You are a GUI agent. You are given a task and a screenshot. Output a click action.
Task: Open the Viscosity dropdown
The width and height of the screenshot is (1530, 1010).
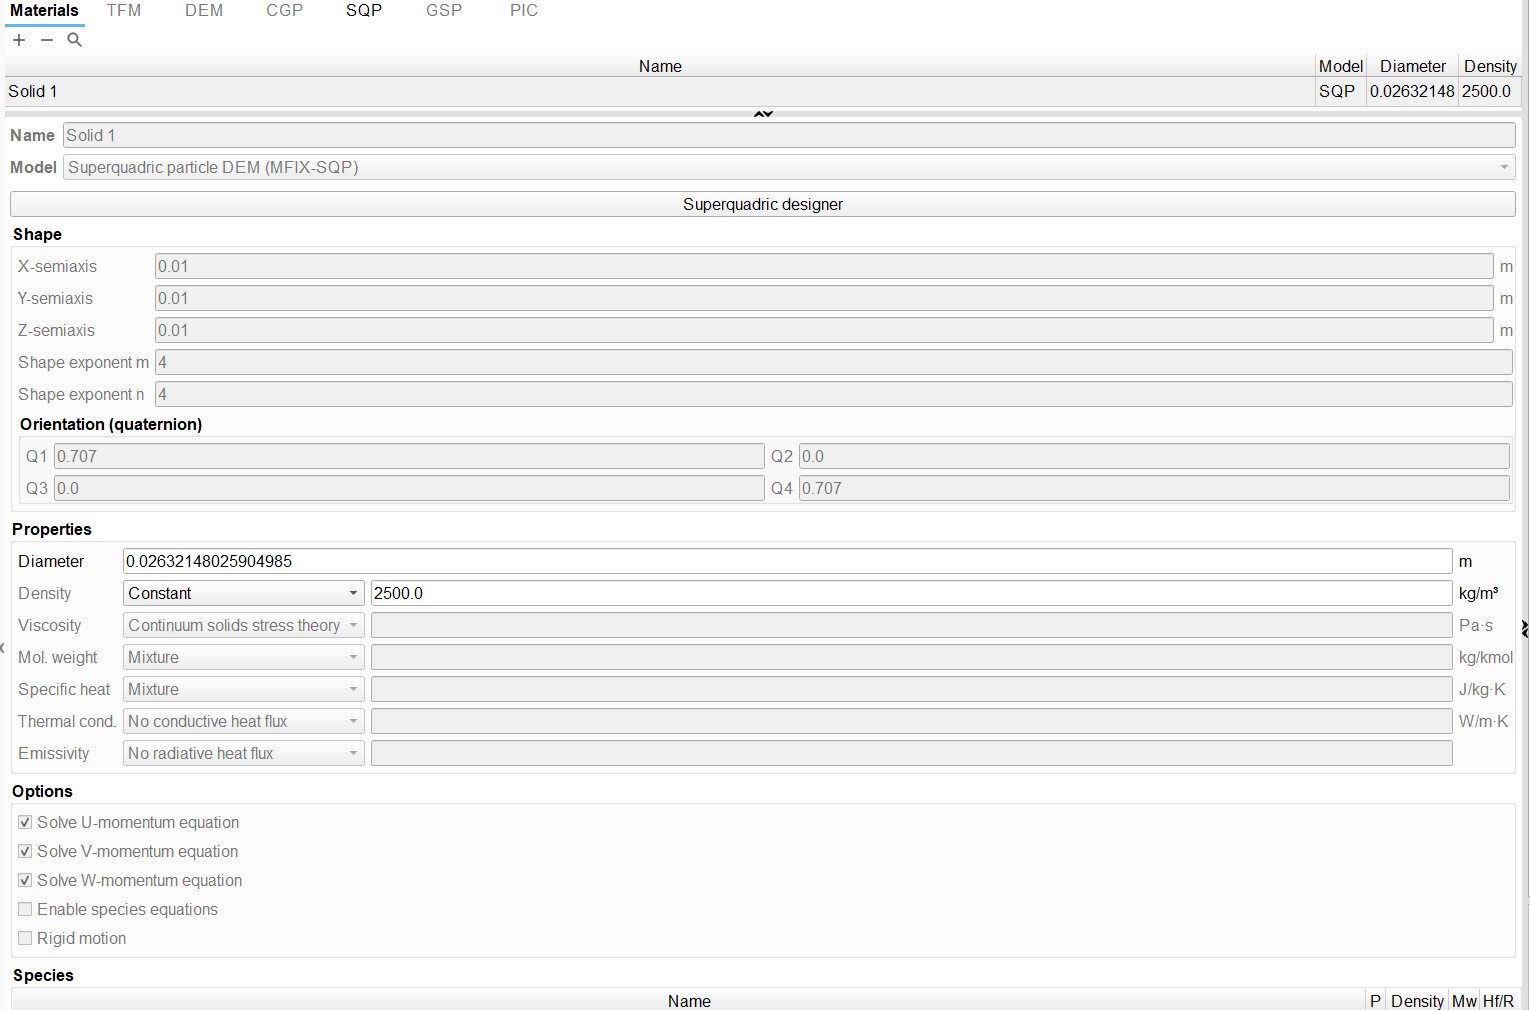pyautogui.click(x=242, y=625)
